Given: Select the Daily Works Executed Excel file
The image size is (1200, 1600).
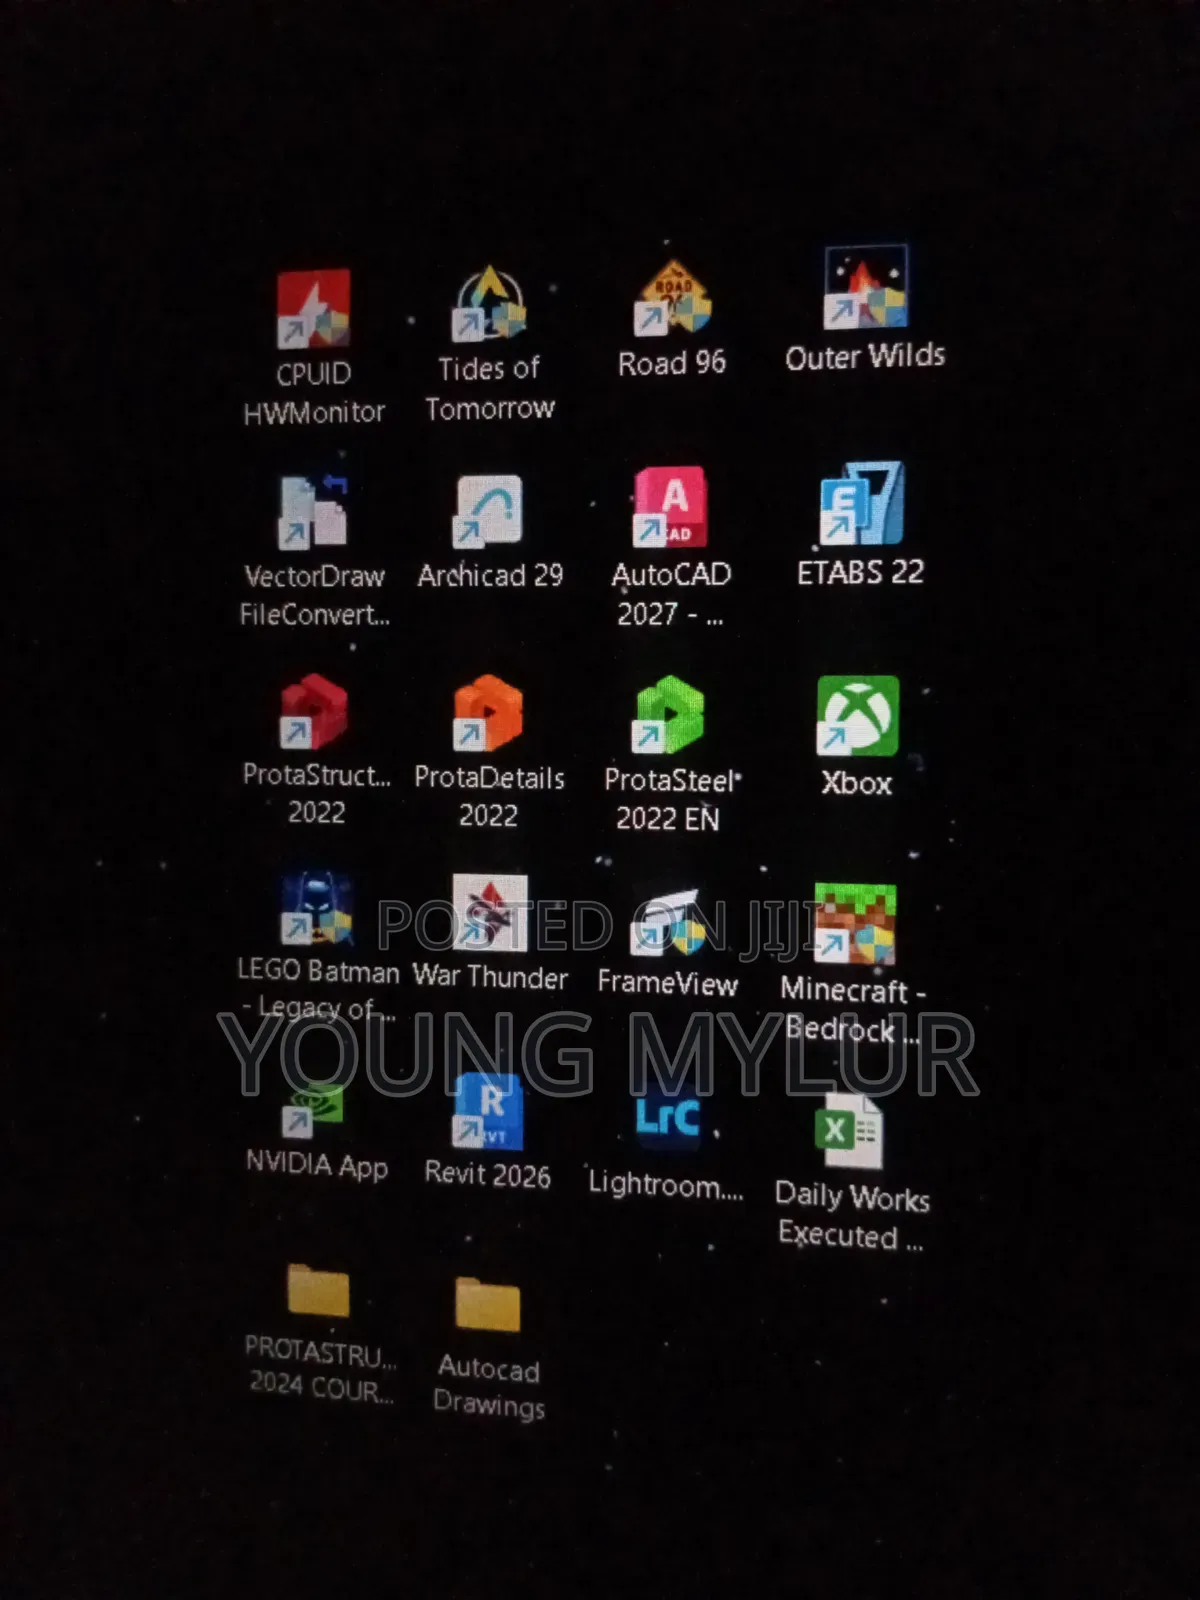Looking at the screenshot, I should point(850,1131).
